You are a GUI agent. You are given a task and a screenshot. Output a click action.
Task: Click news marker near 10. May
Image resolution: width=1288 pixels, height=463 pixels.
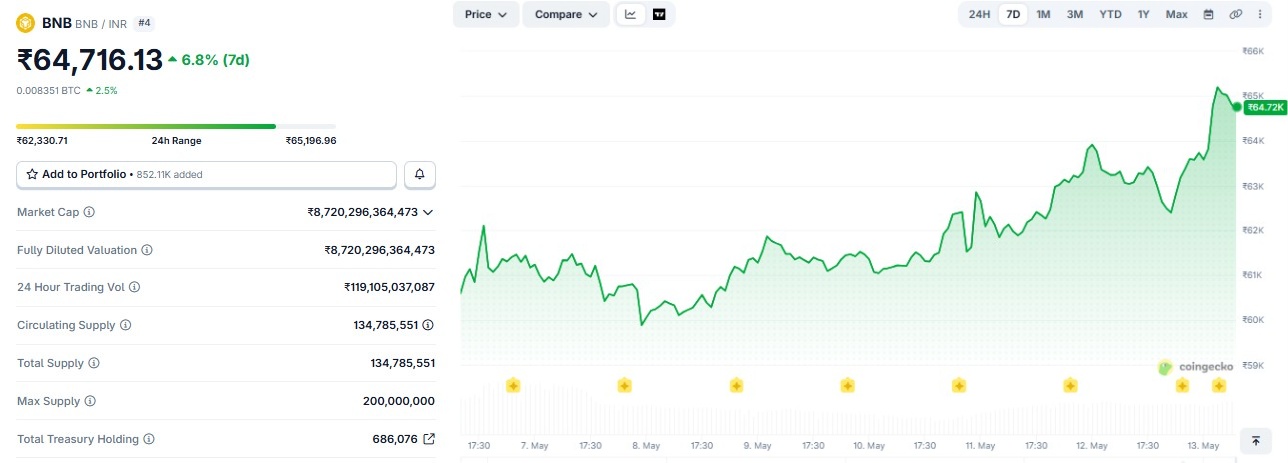[847, 385]
